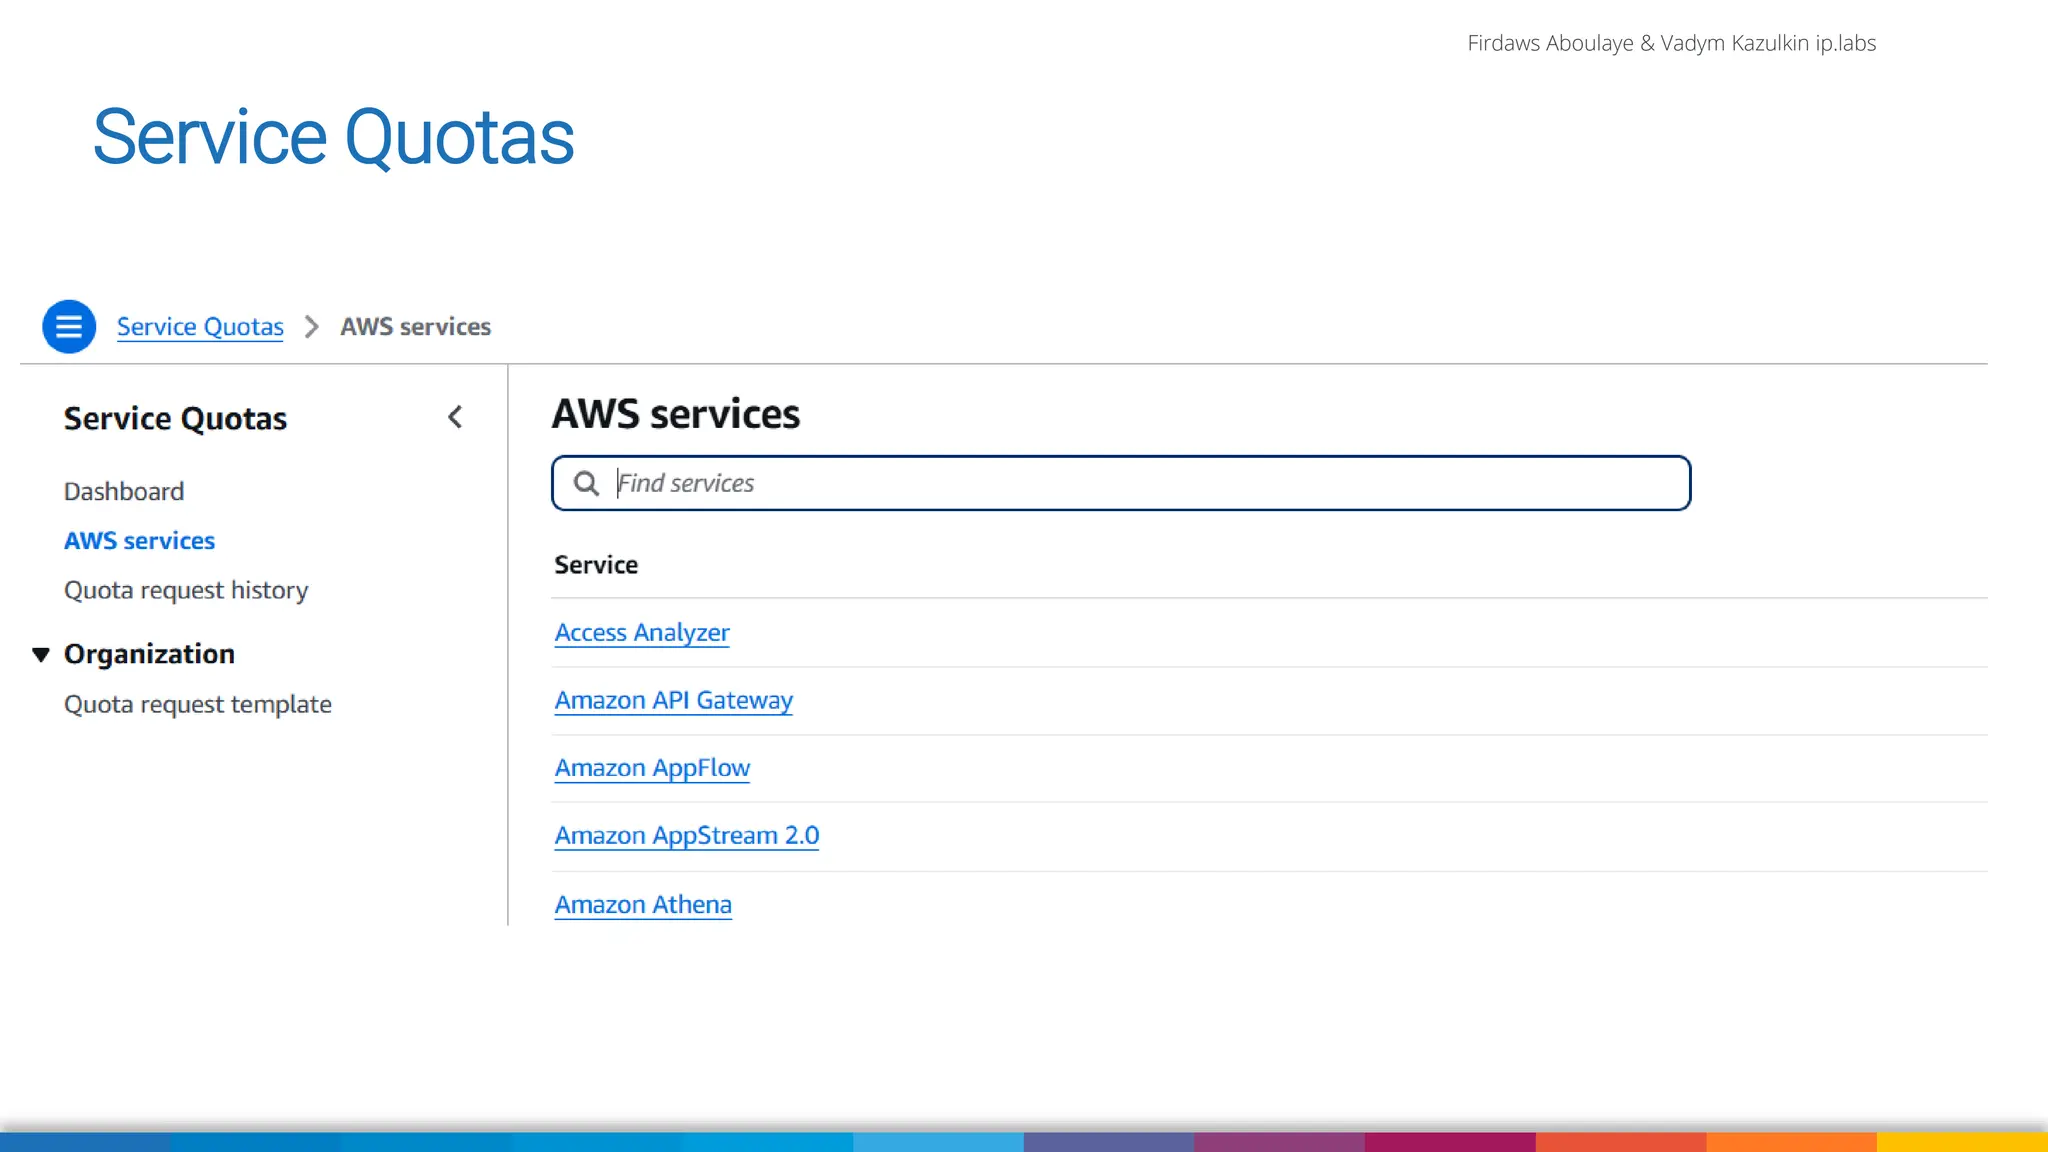Open the Access Analyzer service

click(642, 633)
